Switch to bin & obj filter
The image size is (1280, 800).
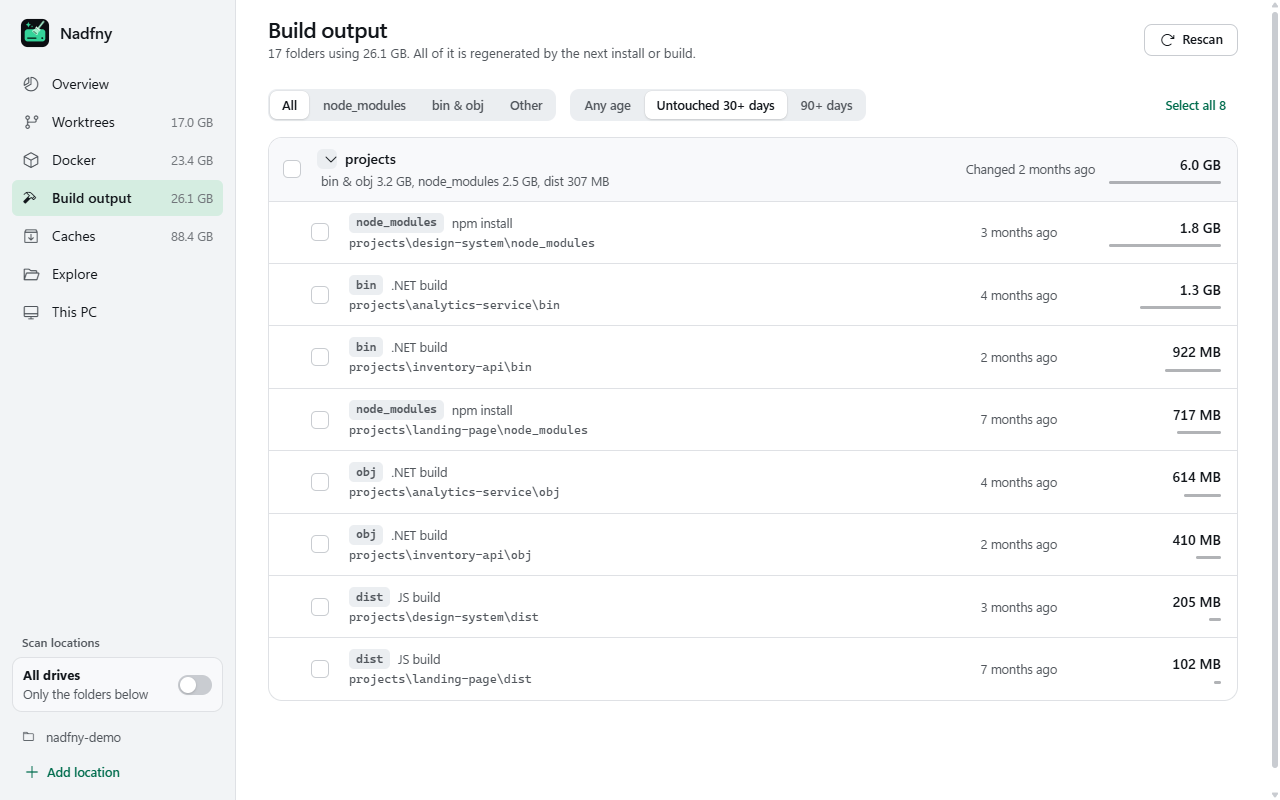point(458,105)
